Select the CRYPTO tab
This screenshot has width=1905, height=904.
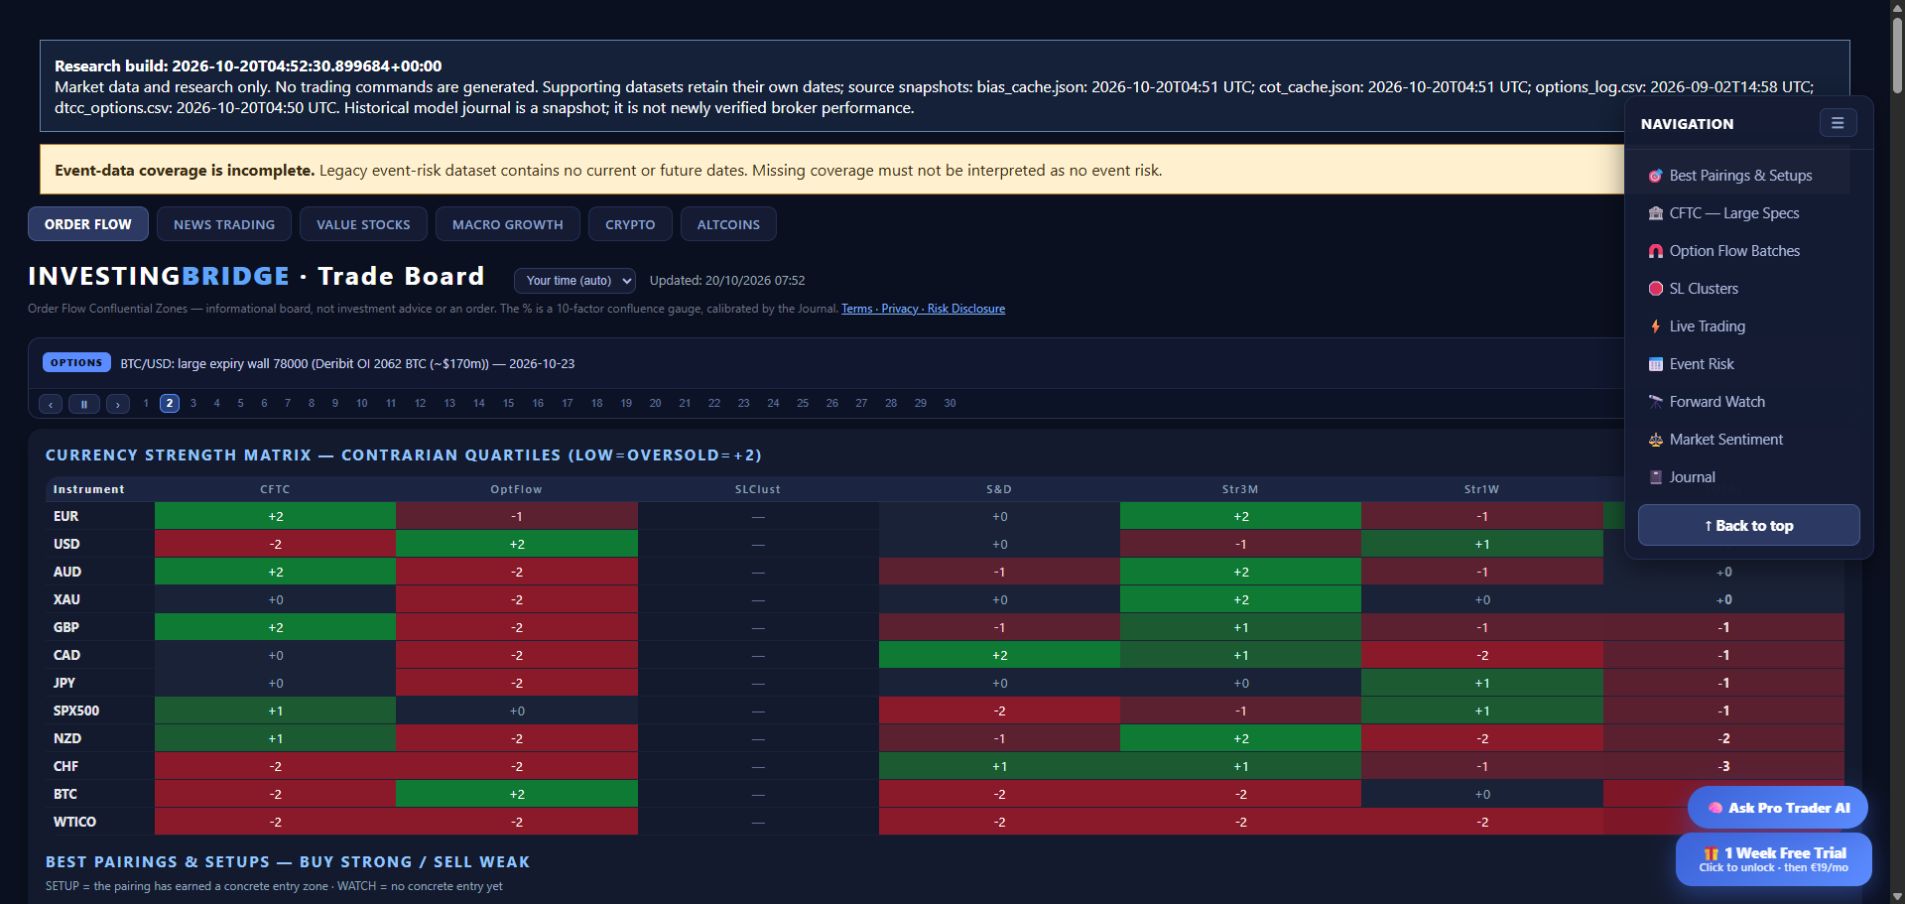630,224
